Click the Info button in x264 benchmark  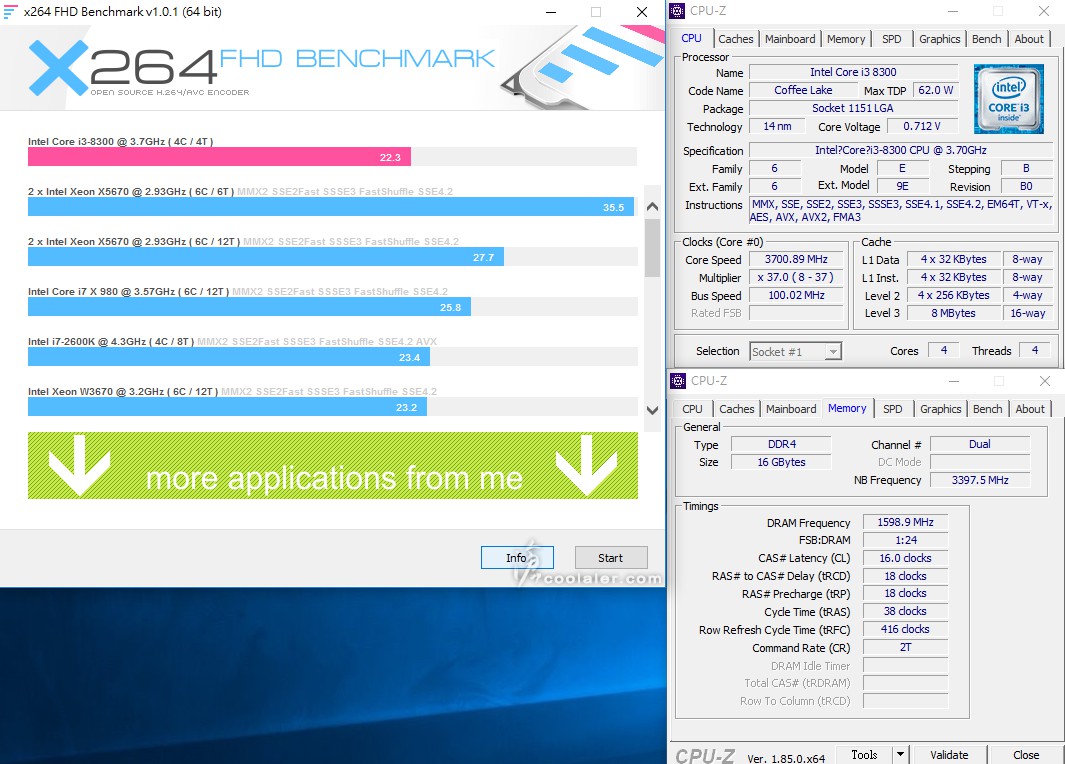(517, 558)
